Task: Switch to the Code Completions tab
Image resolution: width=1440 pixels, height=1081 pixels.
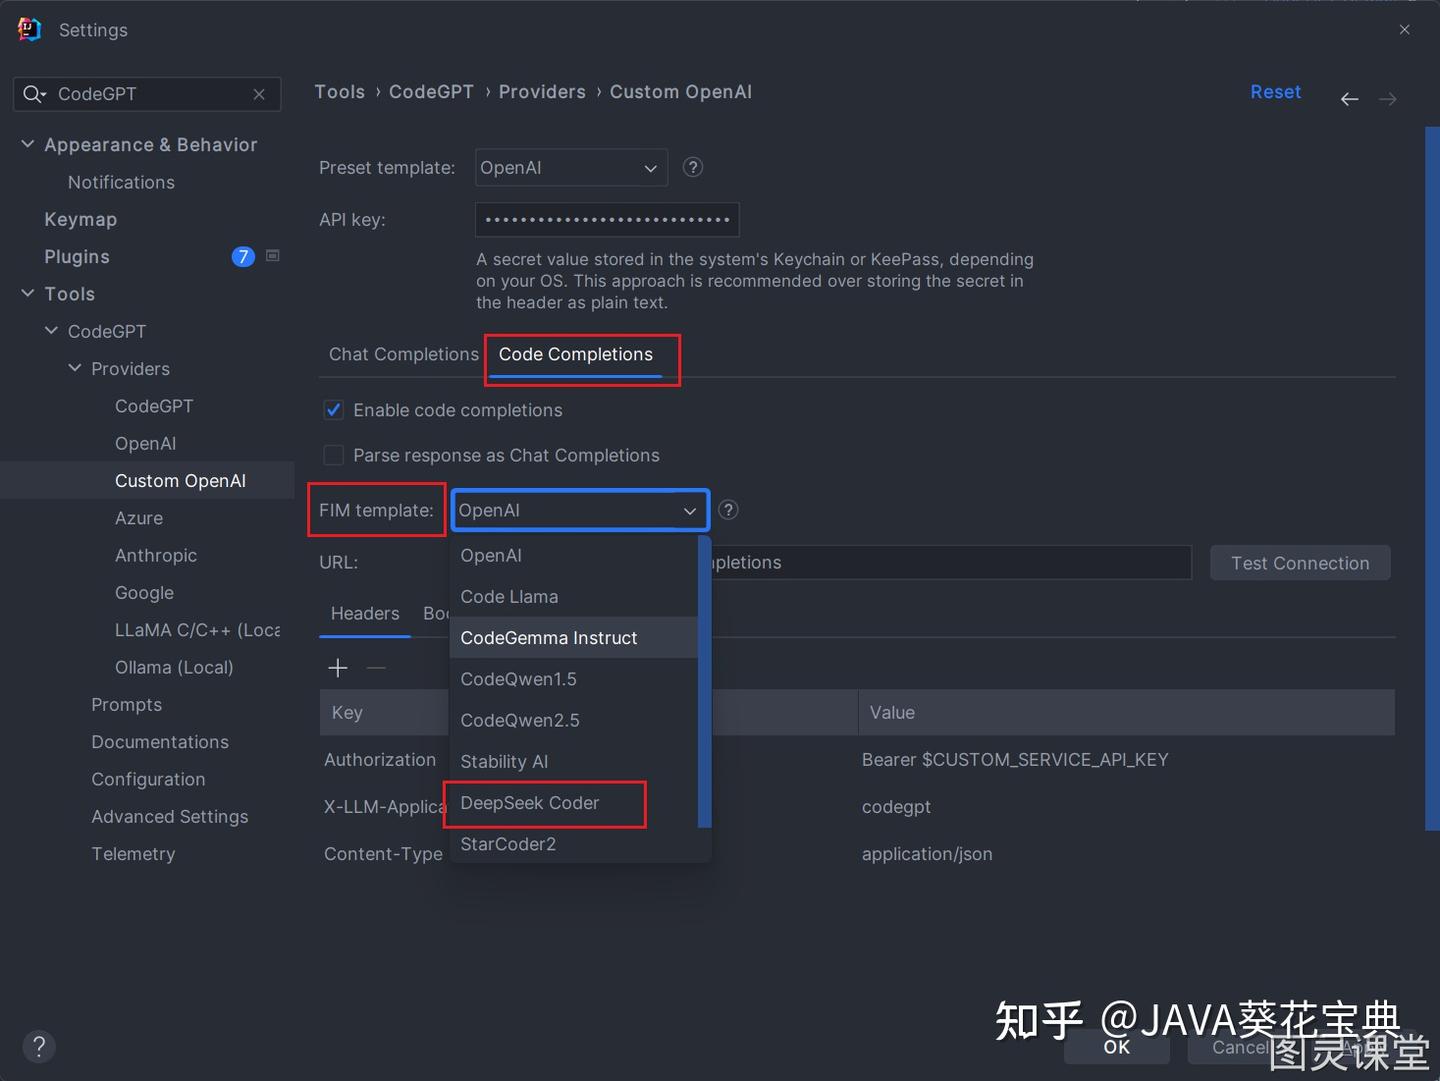Action: (576, 354)
